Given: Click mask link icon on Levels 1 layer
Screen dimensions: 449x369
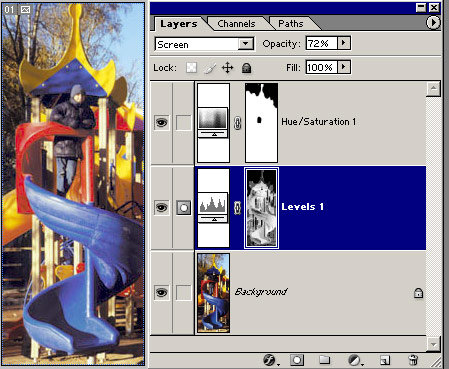Looking at the screenshot, I should [237, 208].
